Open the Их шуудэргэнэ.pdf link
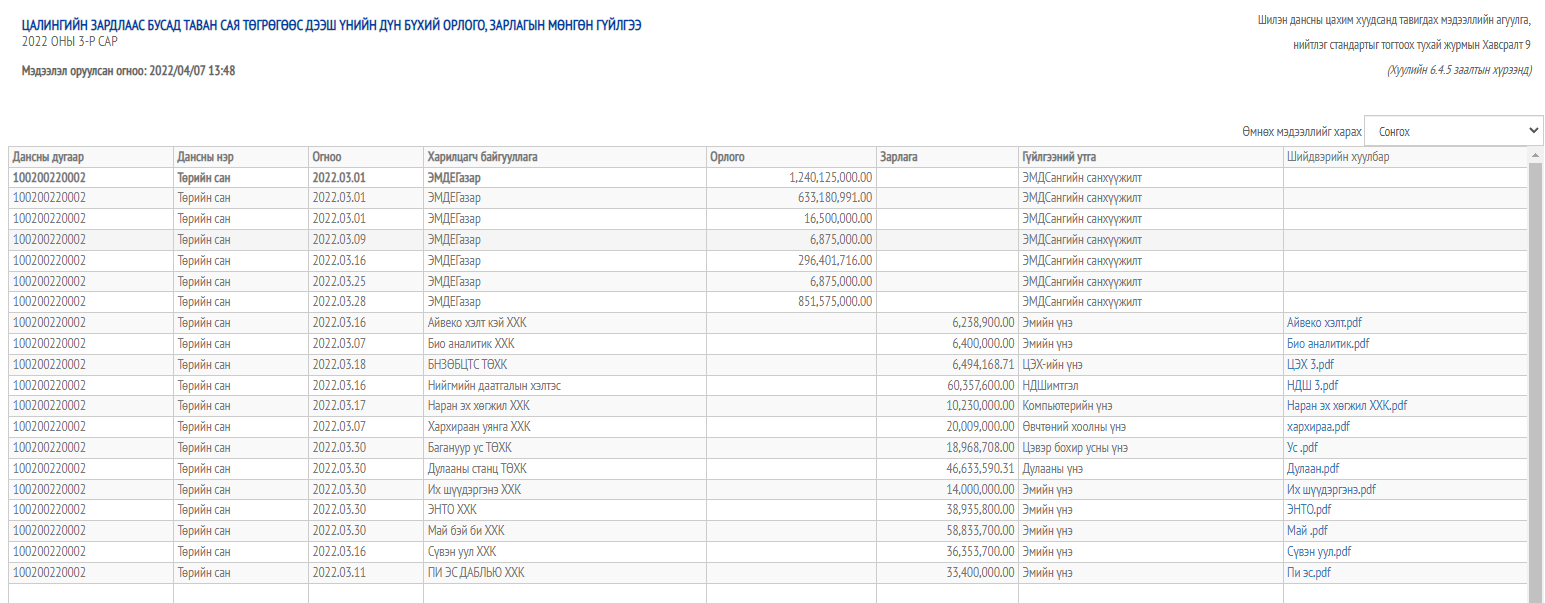1545x603 pixels. [x=1331, y=490]
